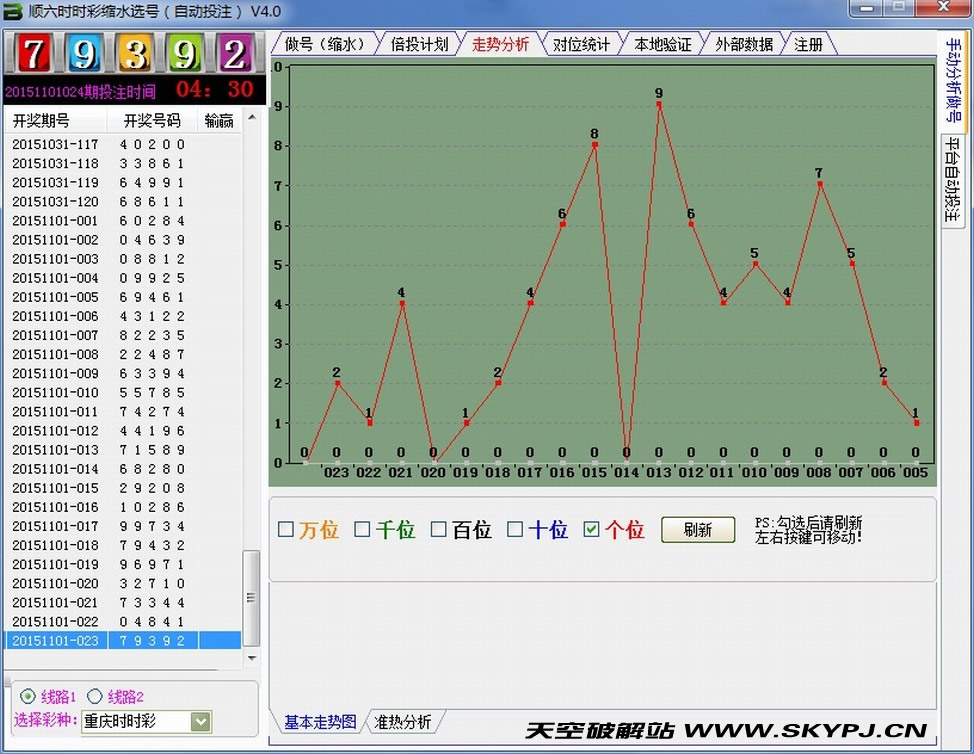Toggle the 千位 checkbox
The image size is (974, 754).
point(363,530)
